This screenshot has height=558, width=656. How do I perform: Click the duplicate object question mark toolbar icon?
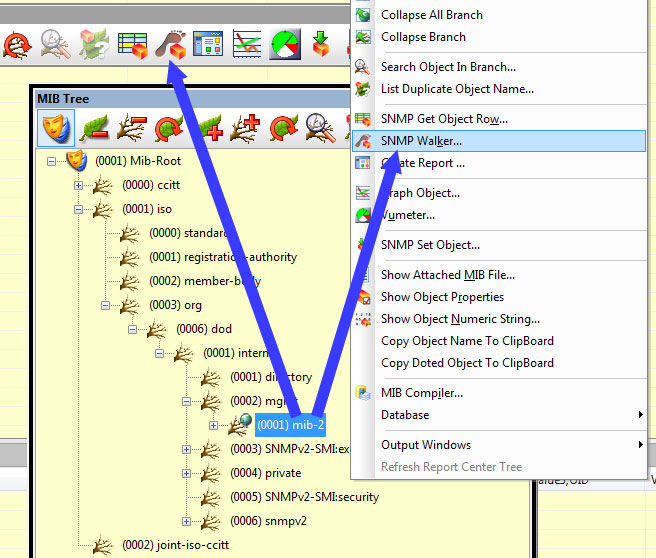(94, 44)
